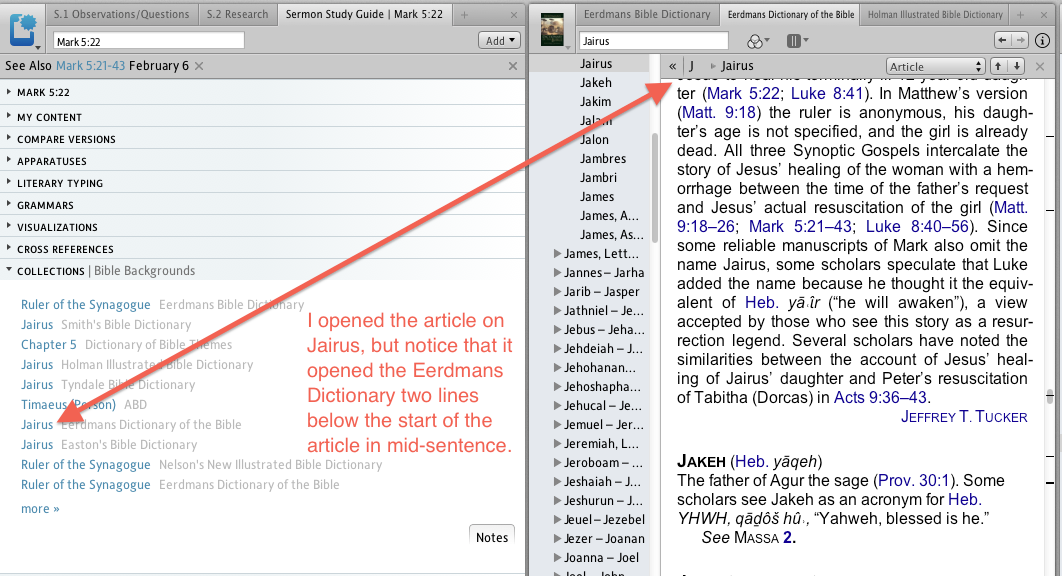Open the visual filters circles icon
Viewport: 1062px width, 576px height.
pos(757,41)
